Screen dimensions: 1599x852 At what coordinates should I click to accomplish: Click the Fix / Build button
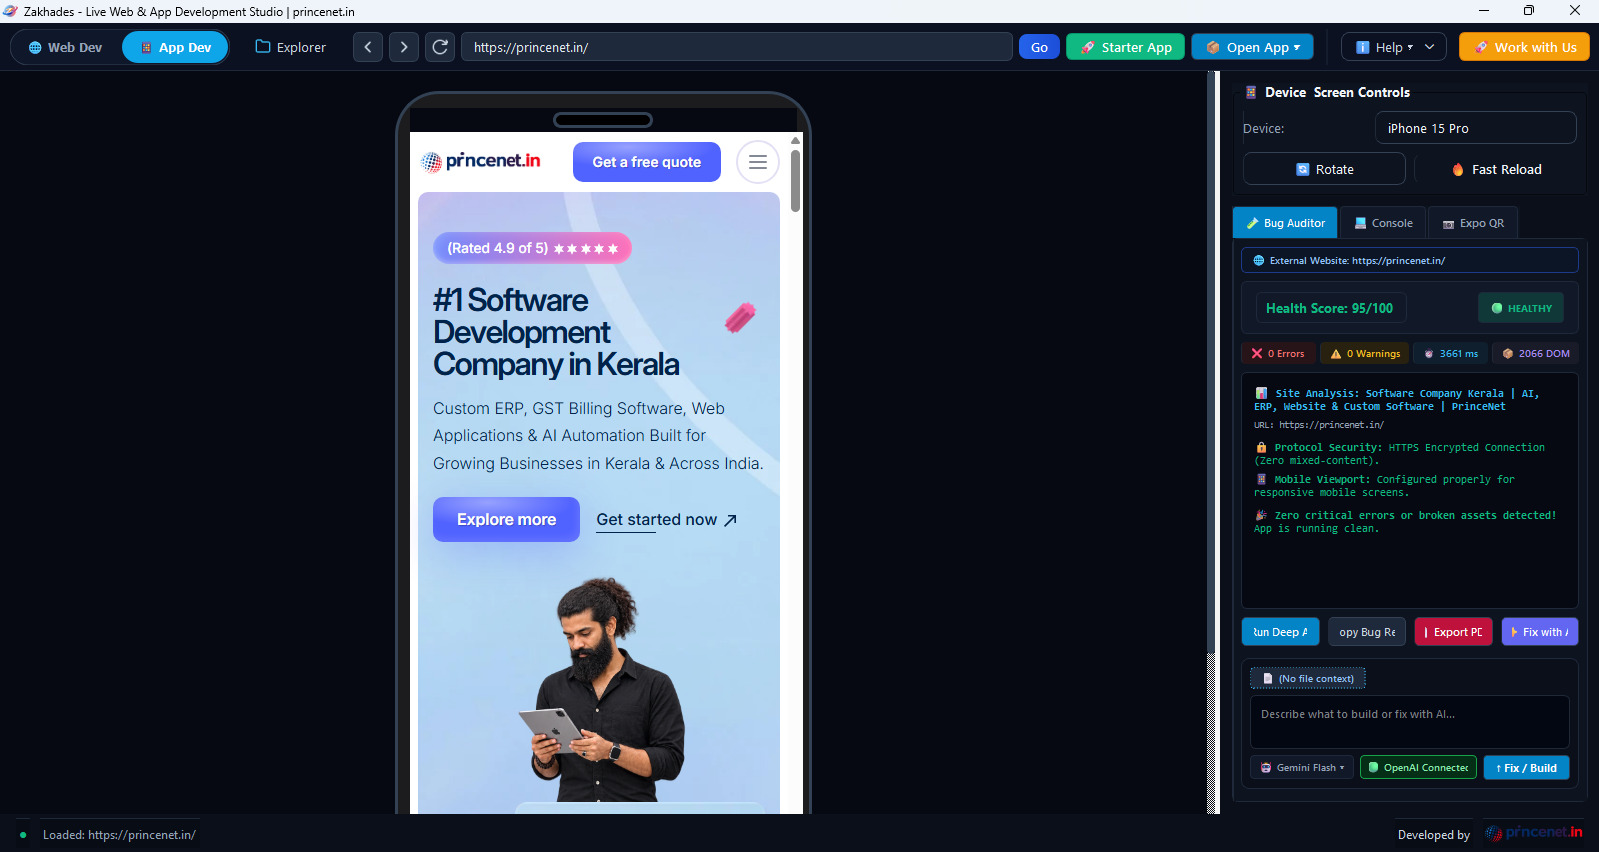coord(1526,767)
